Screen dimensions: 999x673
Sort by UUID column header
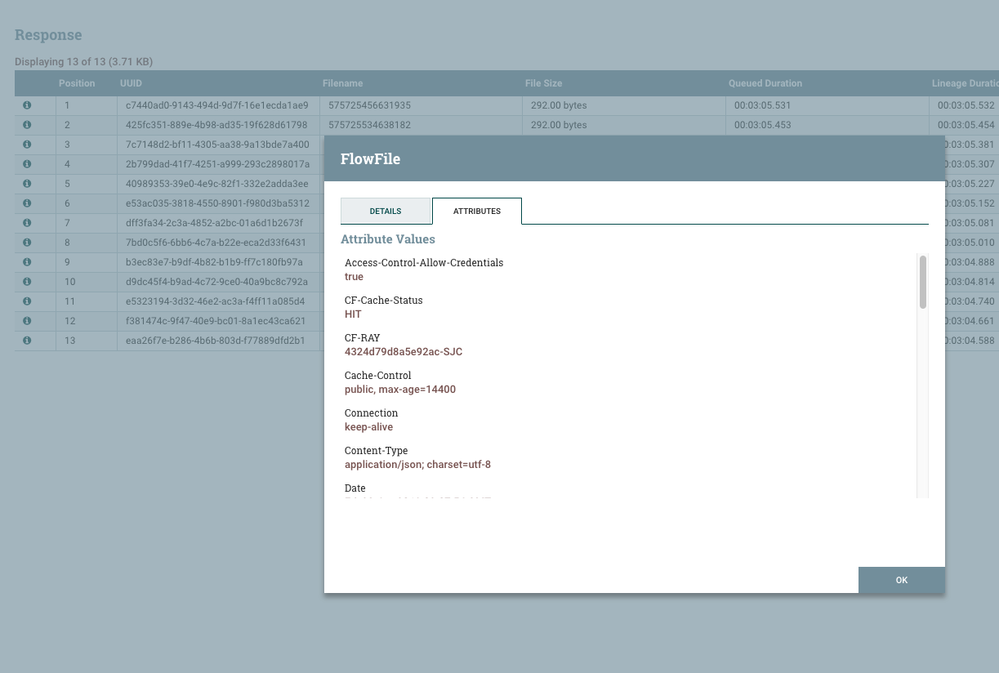pyautogui.click(x=131, y=83)
